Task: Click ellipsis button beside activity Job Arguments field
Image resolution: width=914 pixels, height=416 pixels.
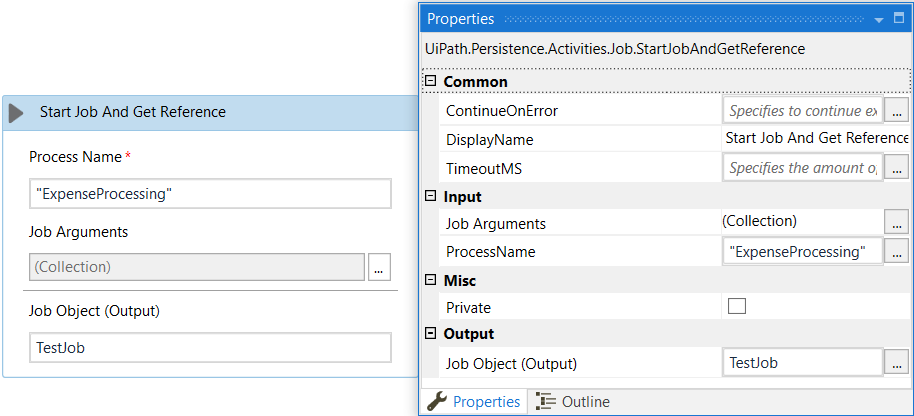Action: 379,267
